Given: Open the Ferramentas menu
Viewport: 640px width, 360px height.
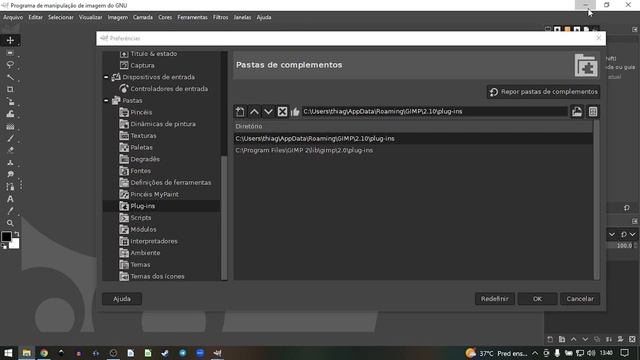Looking at the screenshot, I should 192,18.
